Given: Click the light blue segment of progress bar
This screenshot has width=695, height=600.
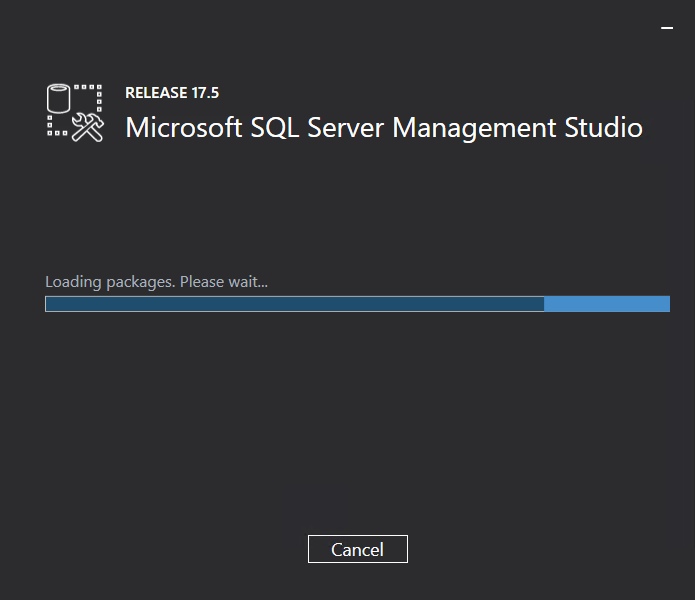Looking at the screenshot, I should (x=607, y=304).
